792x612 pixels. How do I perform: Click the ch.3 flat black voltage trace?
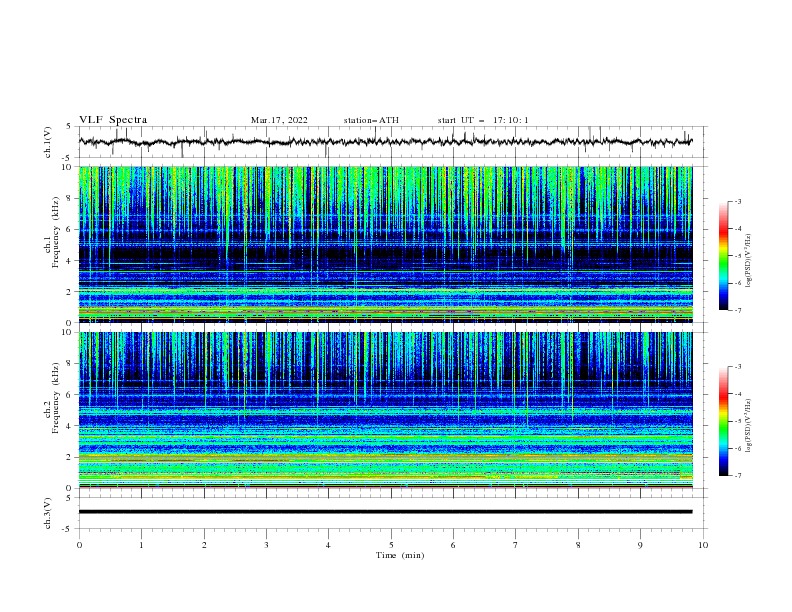385,512
